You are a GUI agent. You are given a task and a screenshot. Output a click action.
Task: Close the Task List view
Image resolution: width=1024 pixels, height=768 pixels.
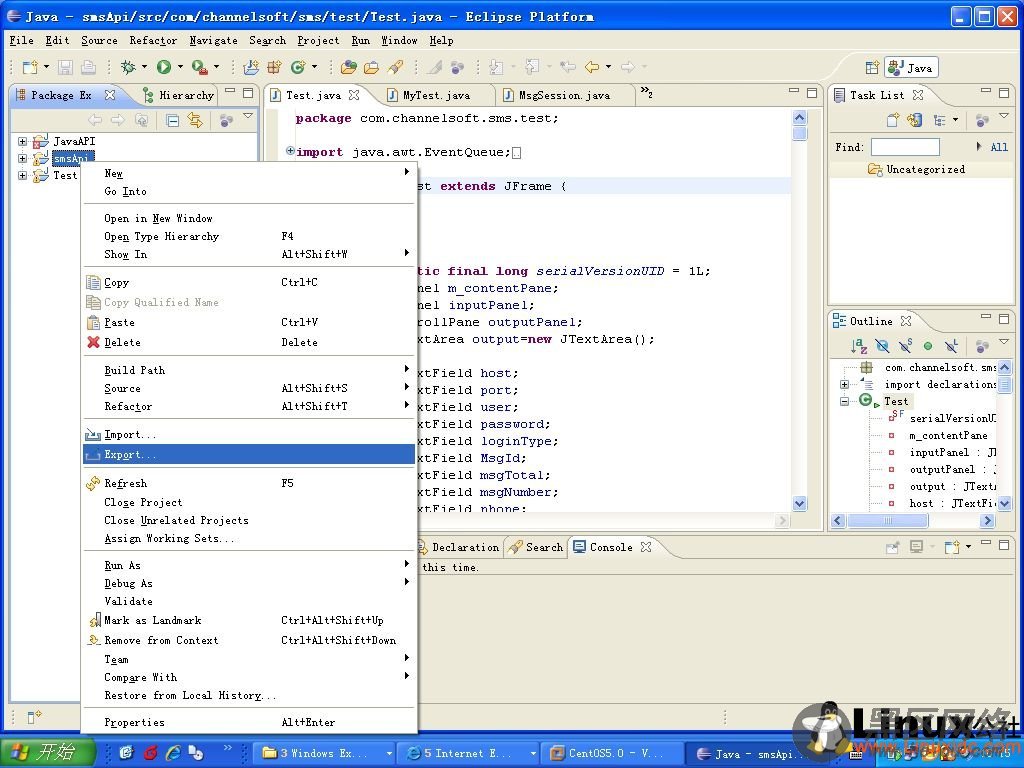[x=918, y=95]
